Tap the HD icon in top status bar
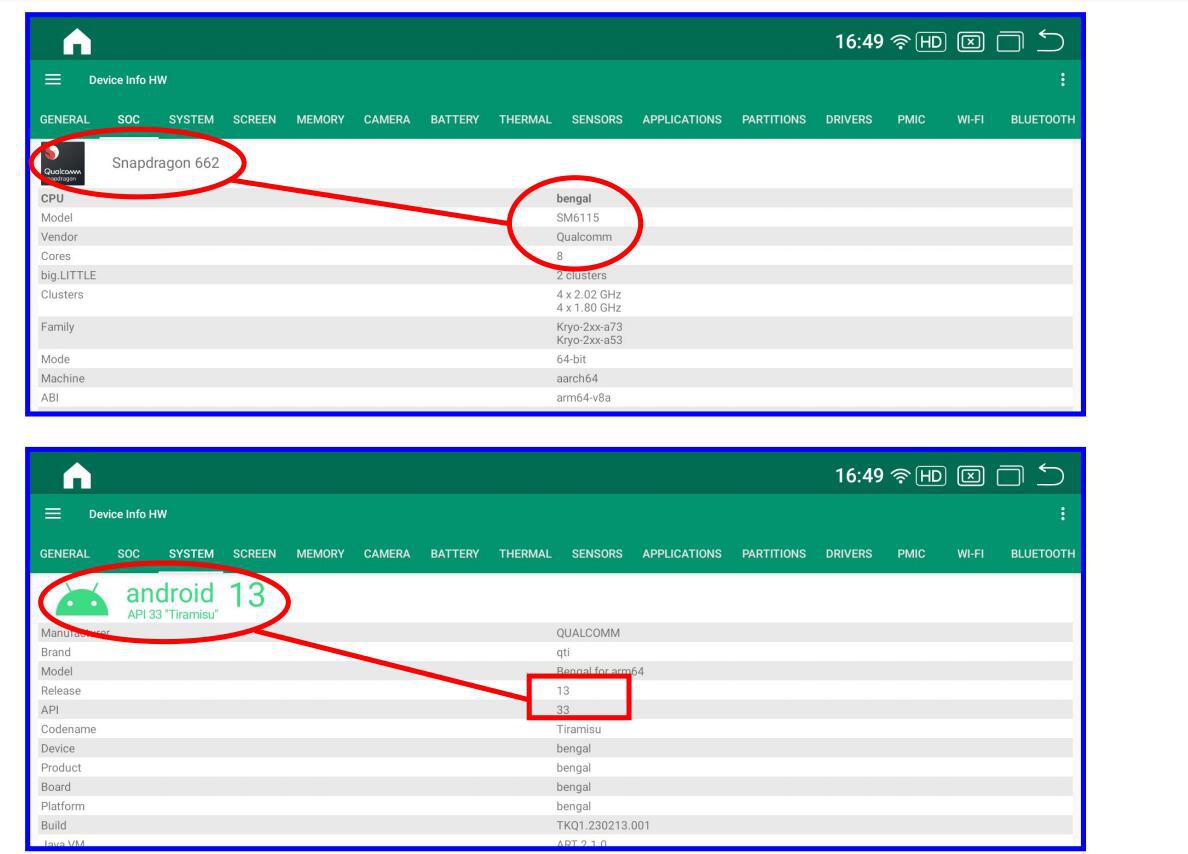The width and height of the screenshot is (1188, 854). click(930, 42)
